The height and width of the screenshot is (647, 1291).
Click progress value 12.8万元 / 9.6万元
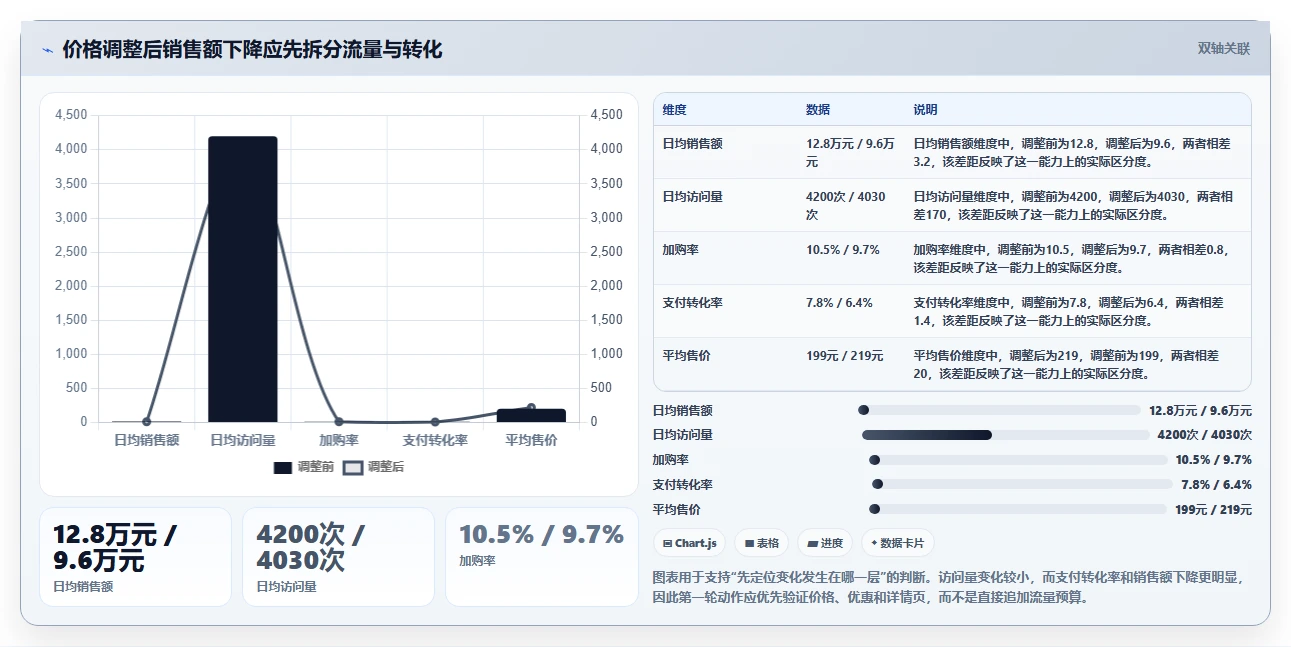(1200, 410)
